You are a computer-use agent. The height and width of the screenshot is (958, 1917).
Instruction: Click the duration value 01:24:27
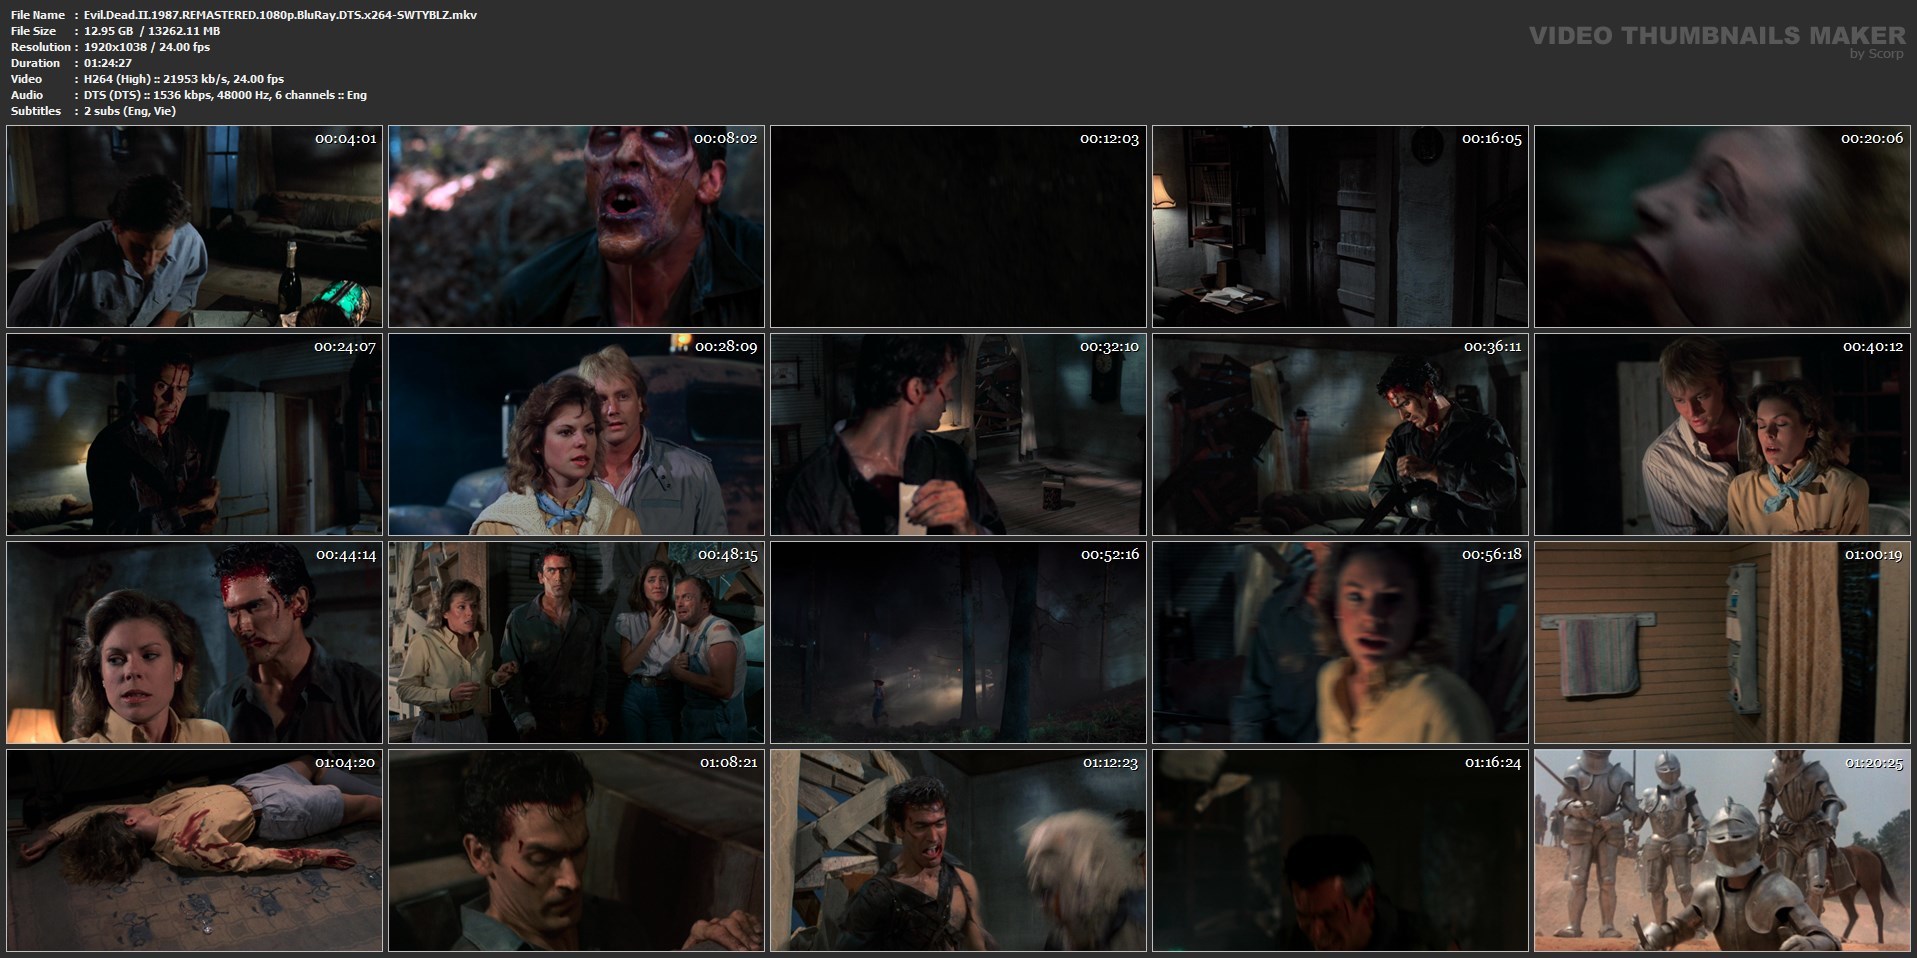[108, 63]
